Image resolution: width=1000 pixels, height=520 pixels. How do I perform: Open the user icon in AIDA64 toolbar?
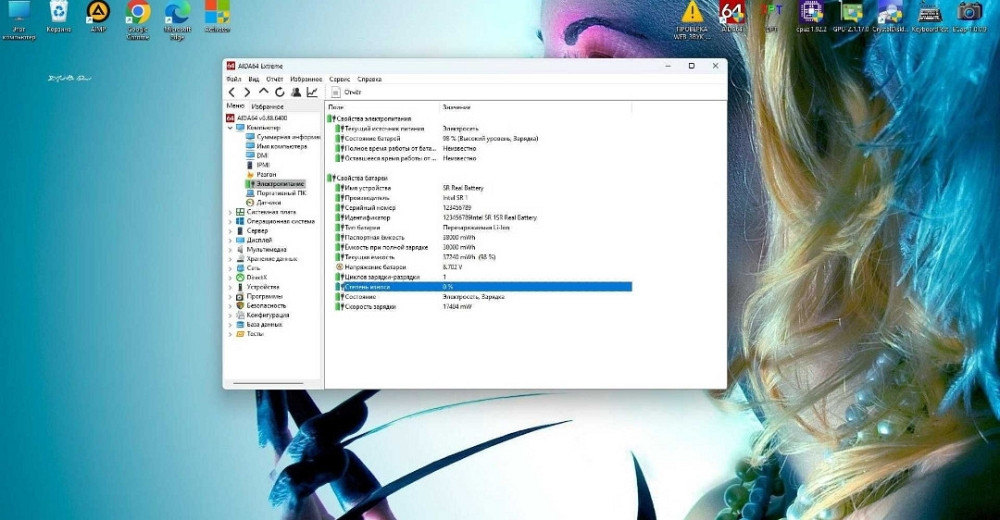(x=296, y=92)
